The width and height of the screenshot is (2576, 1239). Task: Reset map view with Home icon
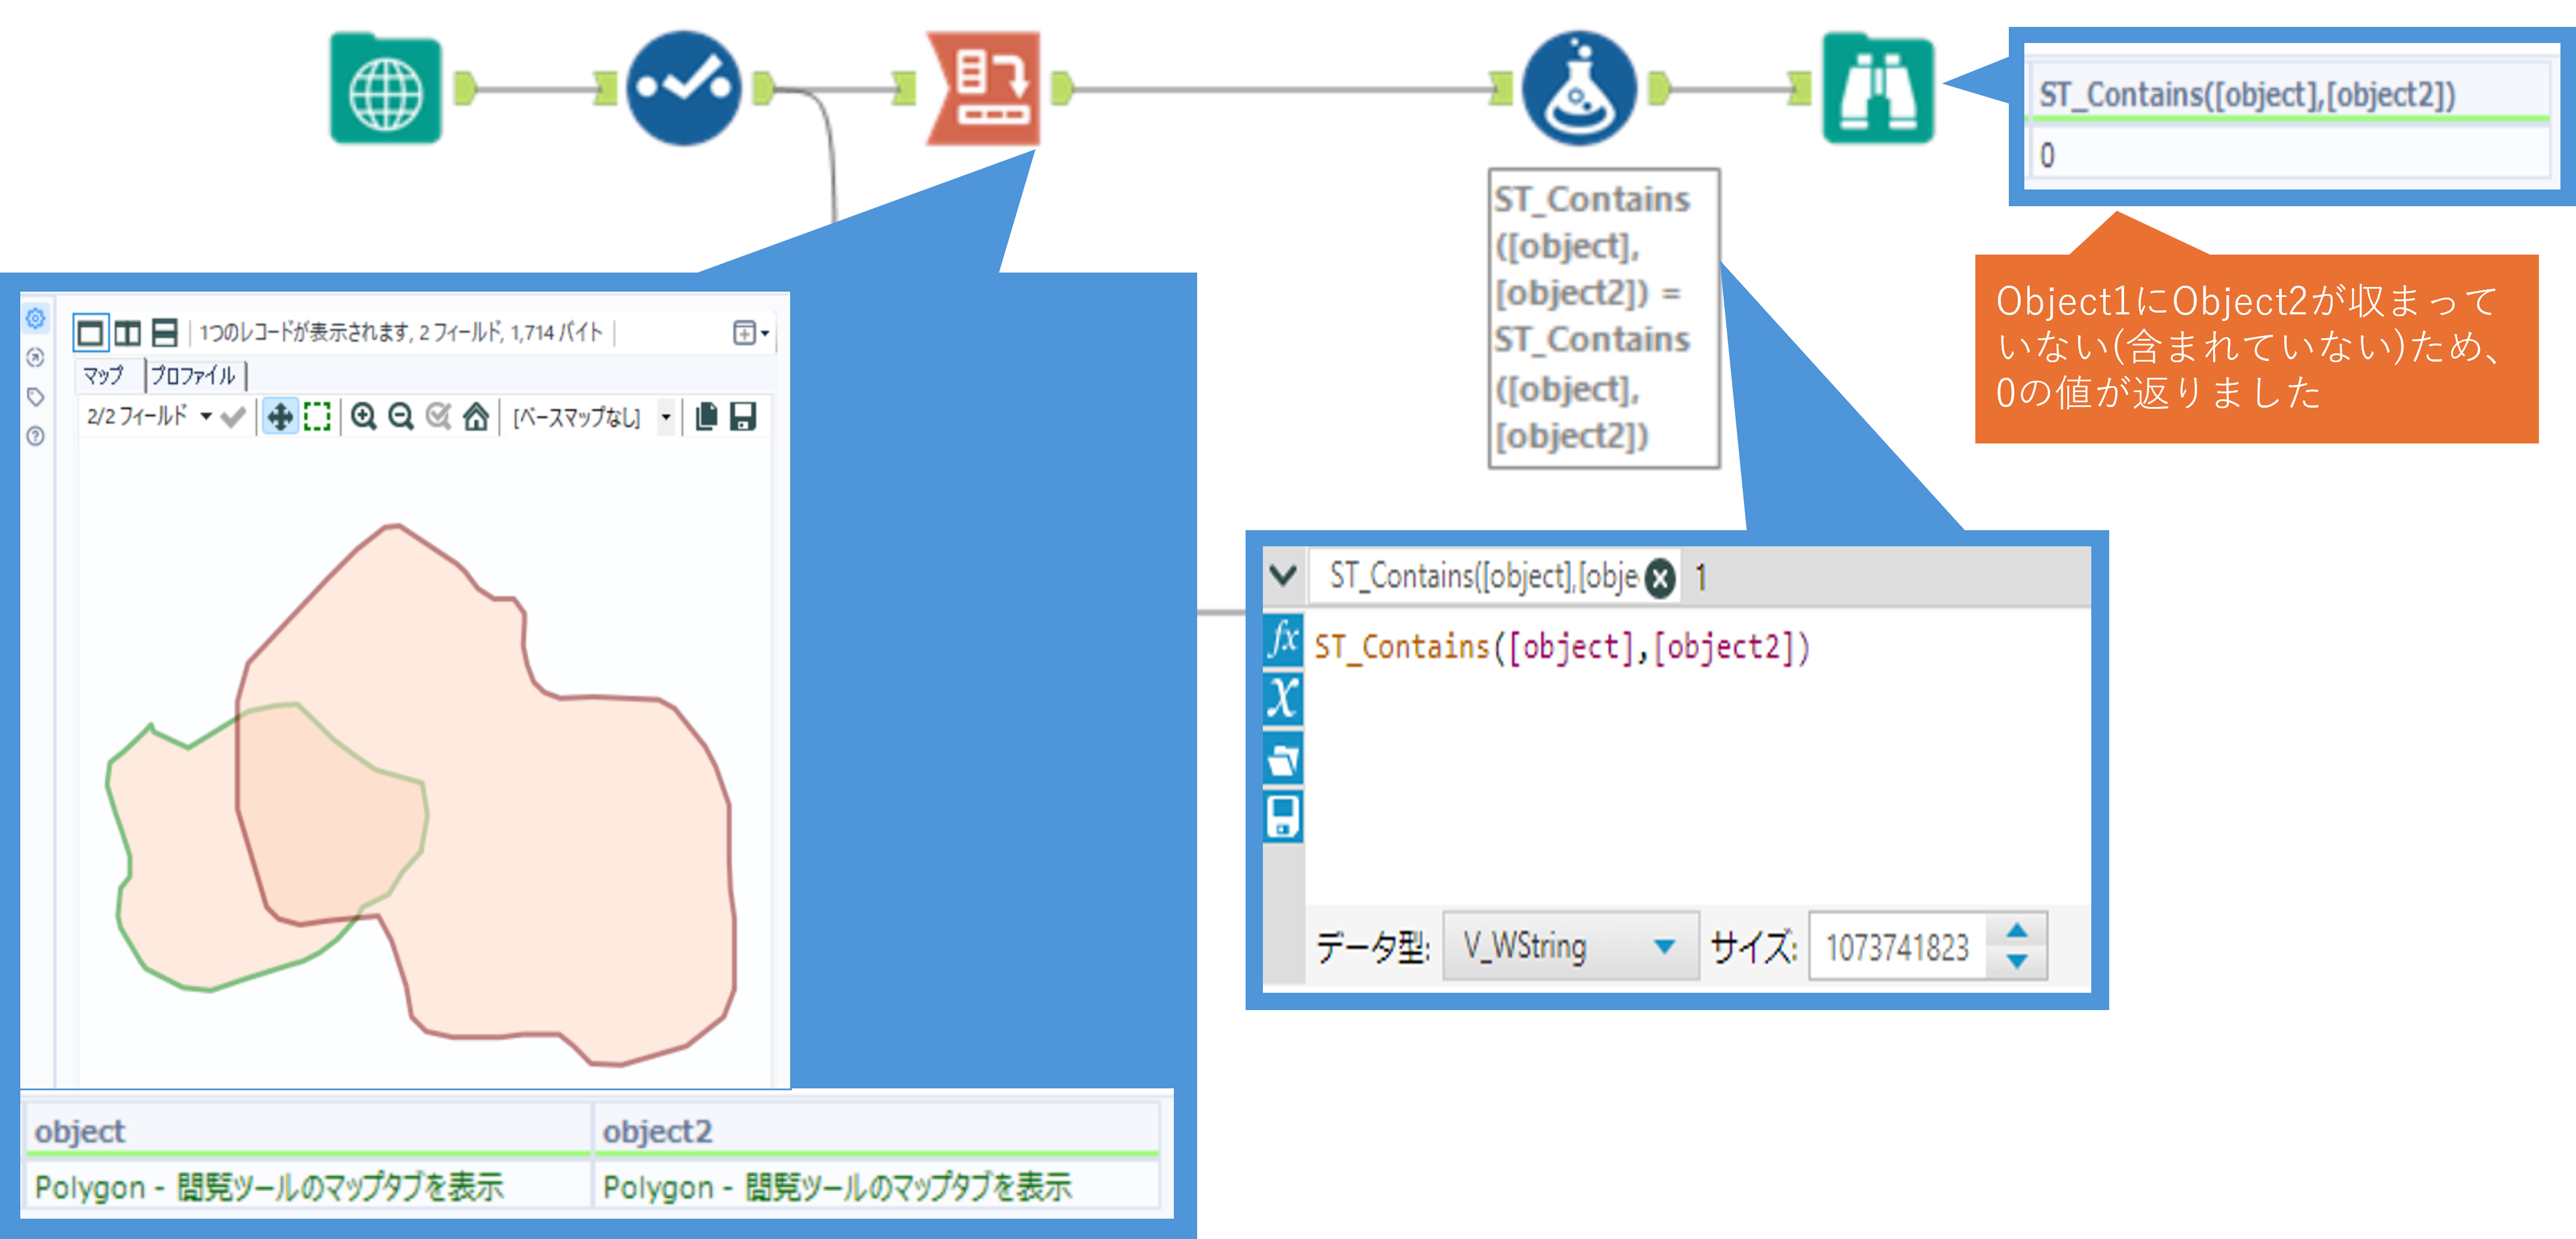click(x=476, y=416)
